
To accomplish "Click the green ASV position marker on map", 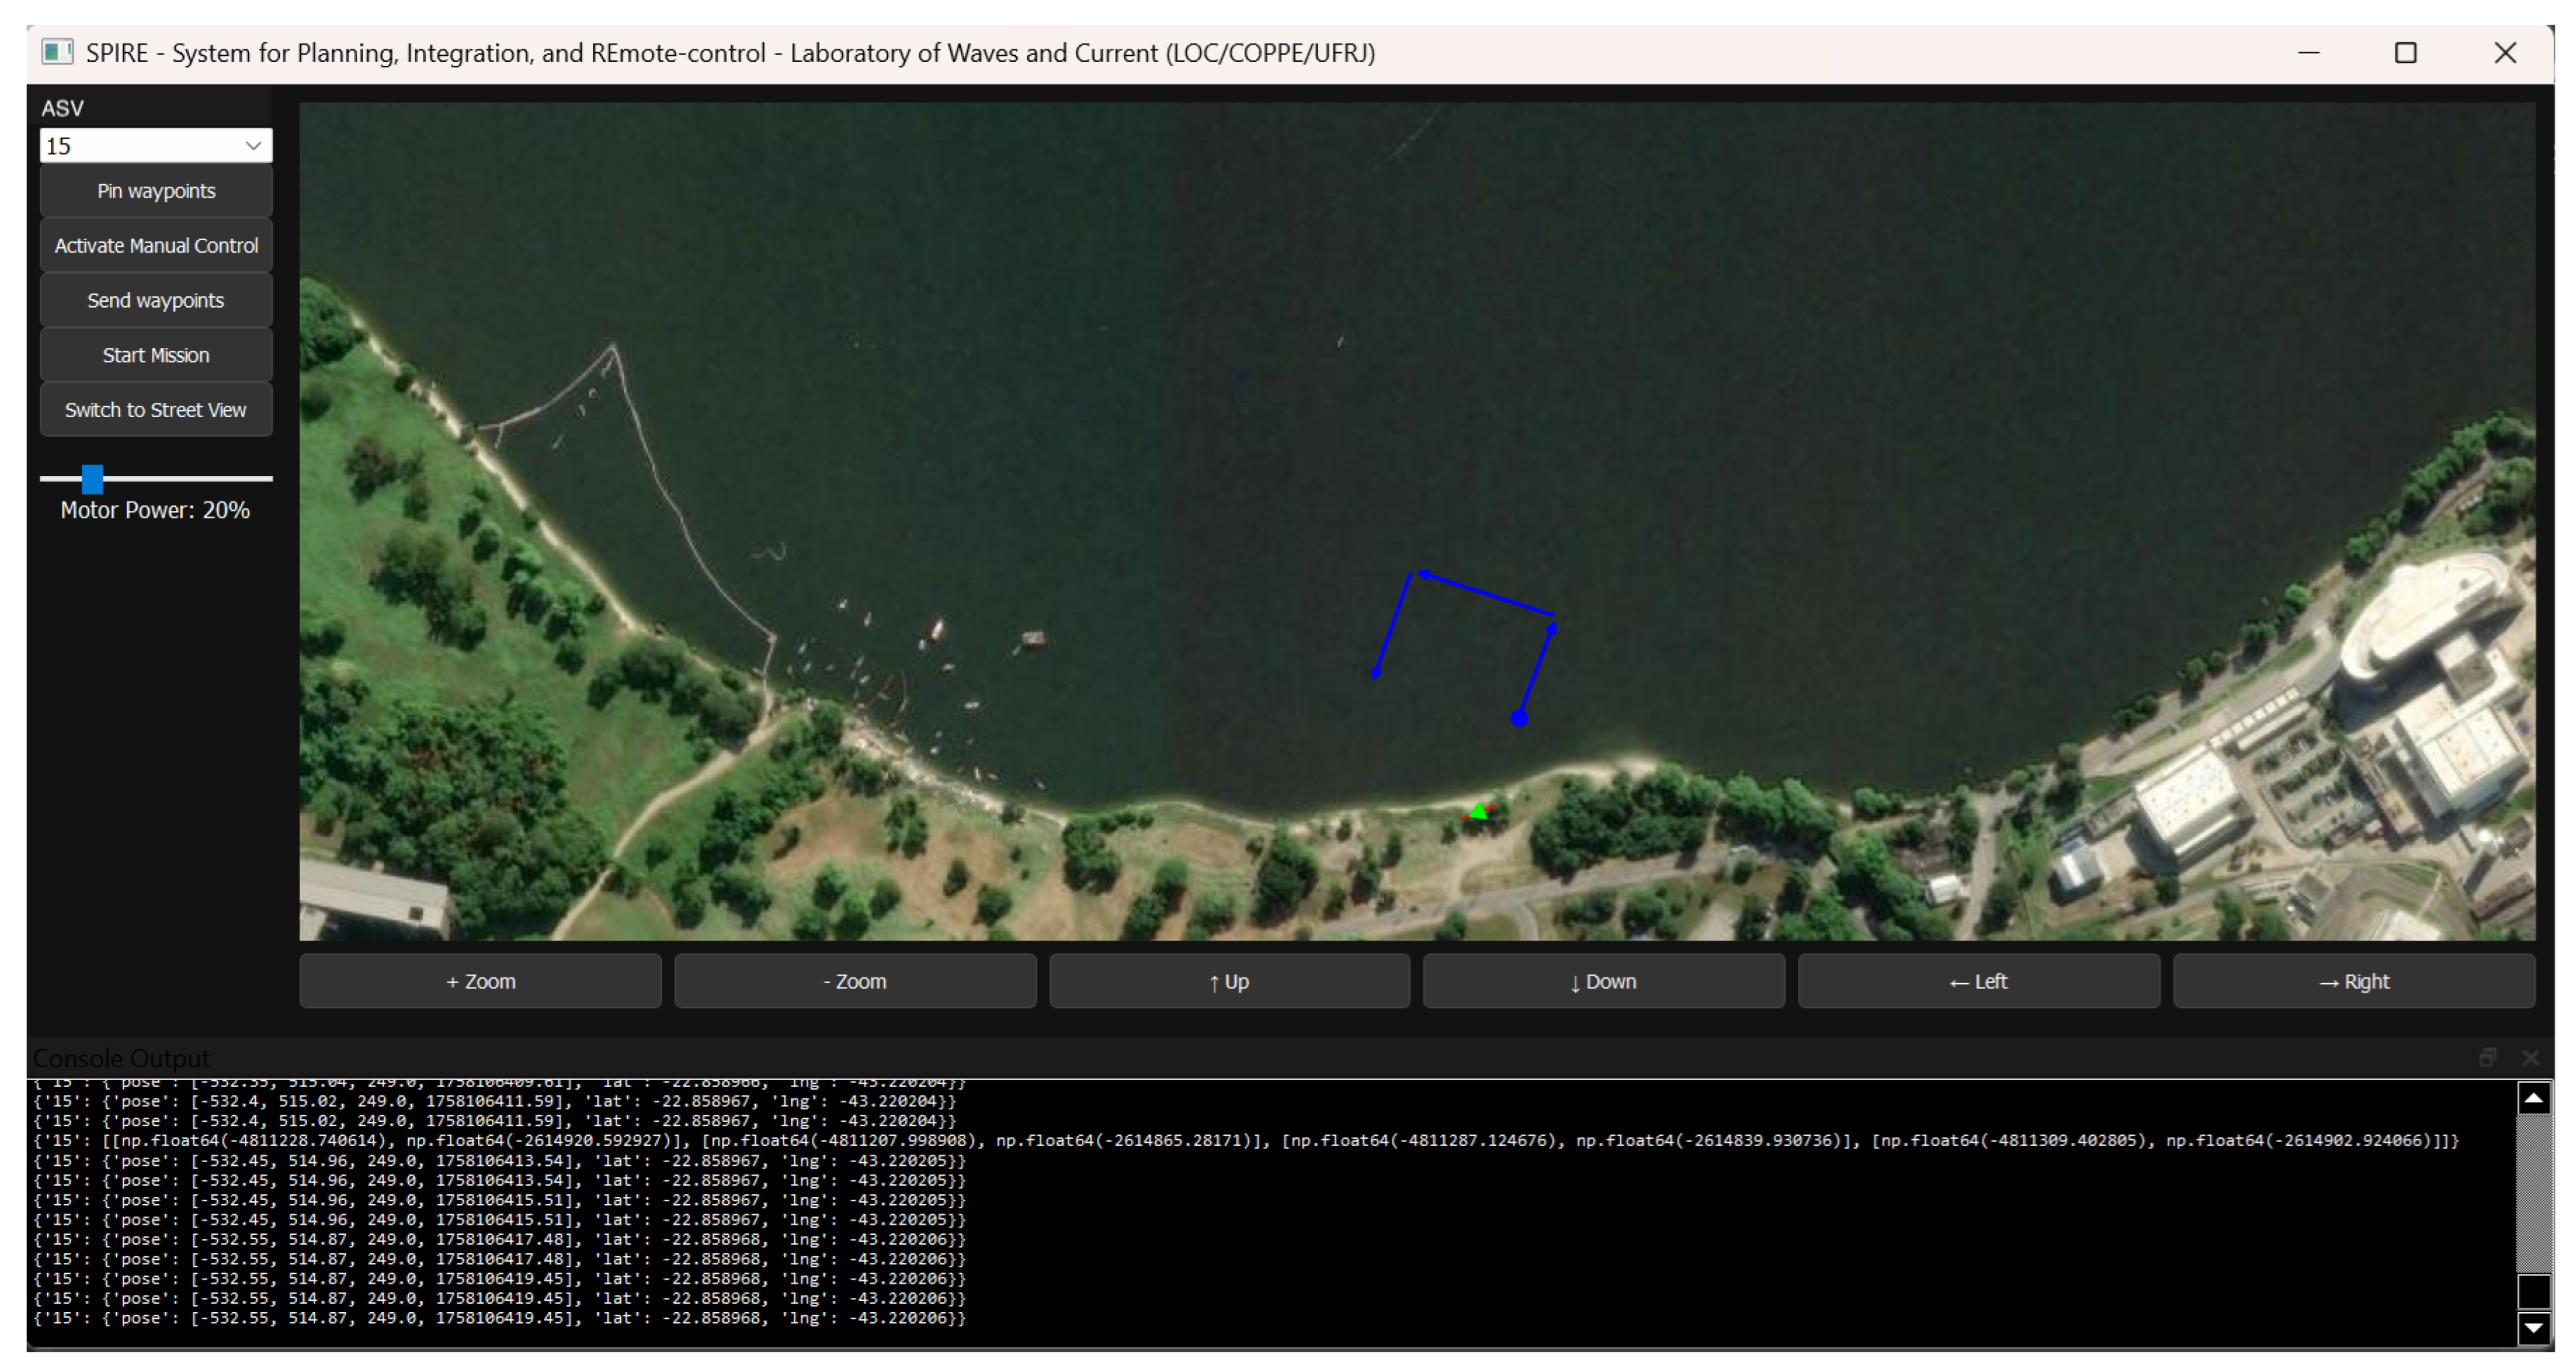I will point(1478,811).
